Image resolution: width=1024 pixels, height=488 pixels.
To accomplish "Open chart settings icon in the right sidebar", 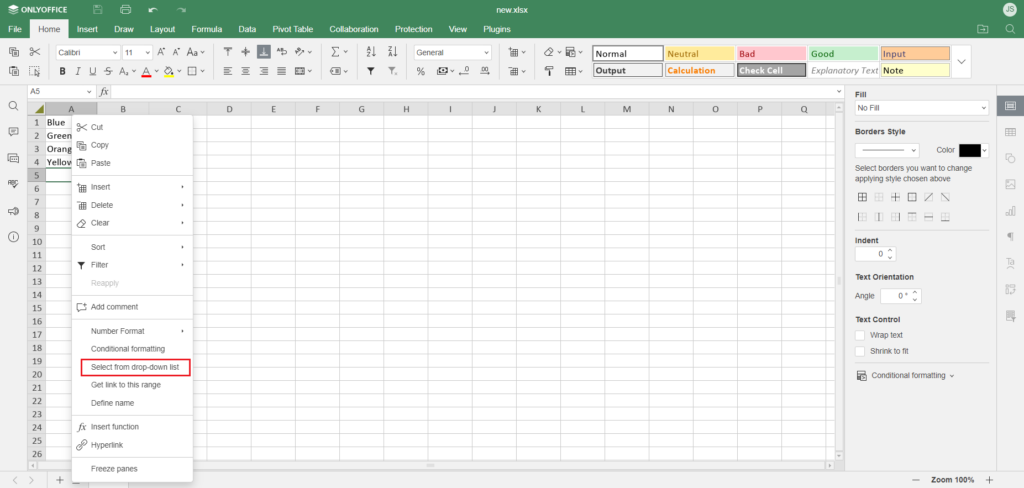I will (1010, 210).
